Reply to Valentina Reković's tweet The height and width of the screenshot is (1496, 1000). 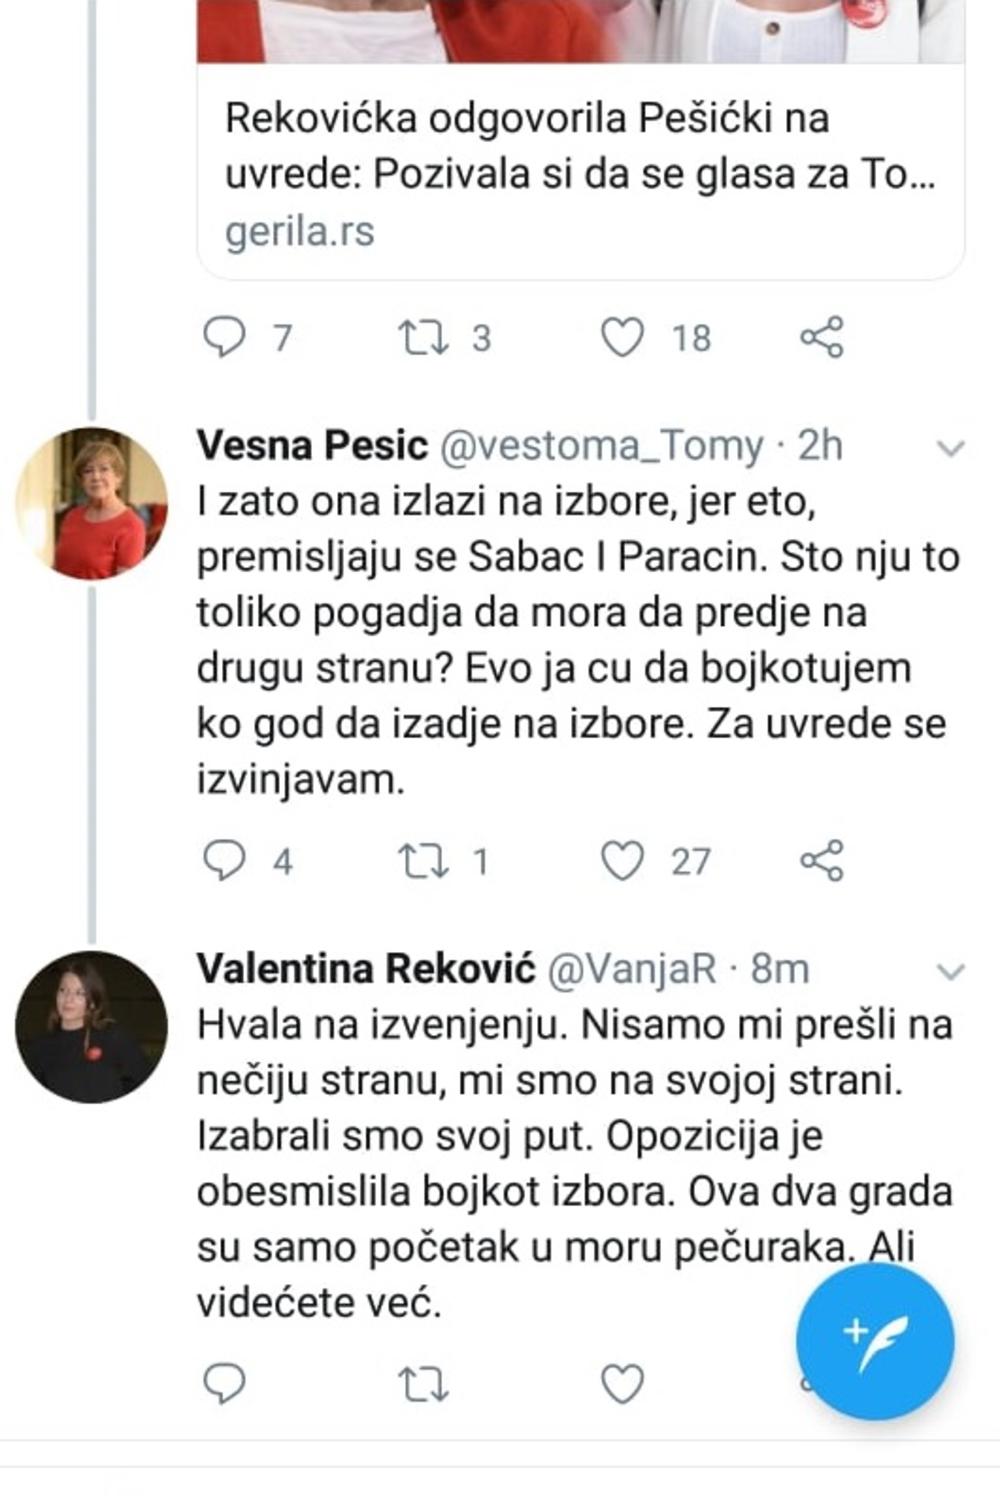(224, 1384)
